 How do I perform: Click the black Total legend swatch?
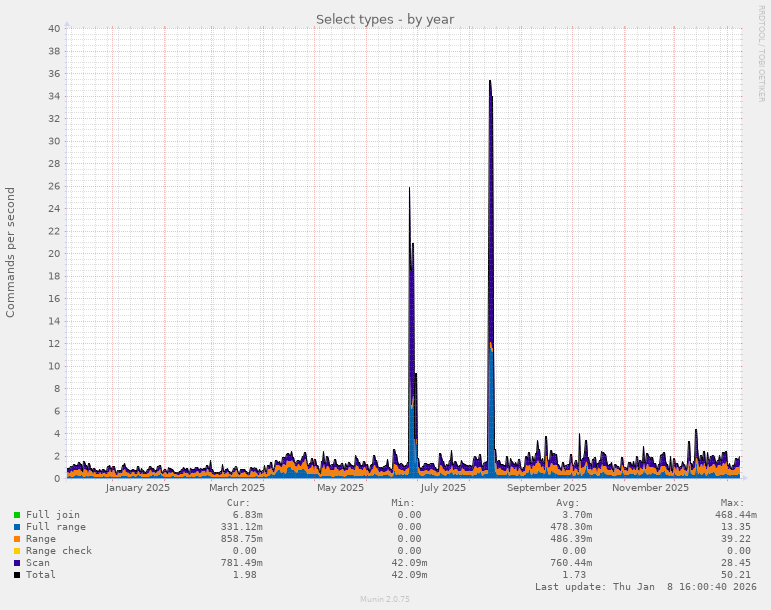[x=17, y=575]
